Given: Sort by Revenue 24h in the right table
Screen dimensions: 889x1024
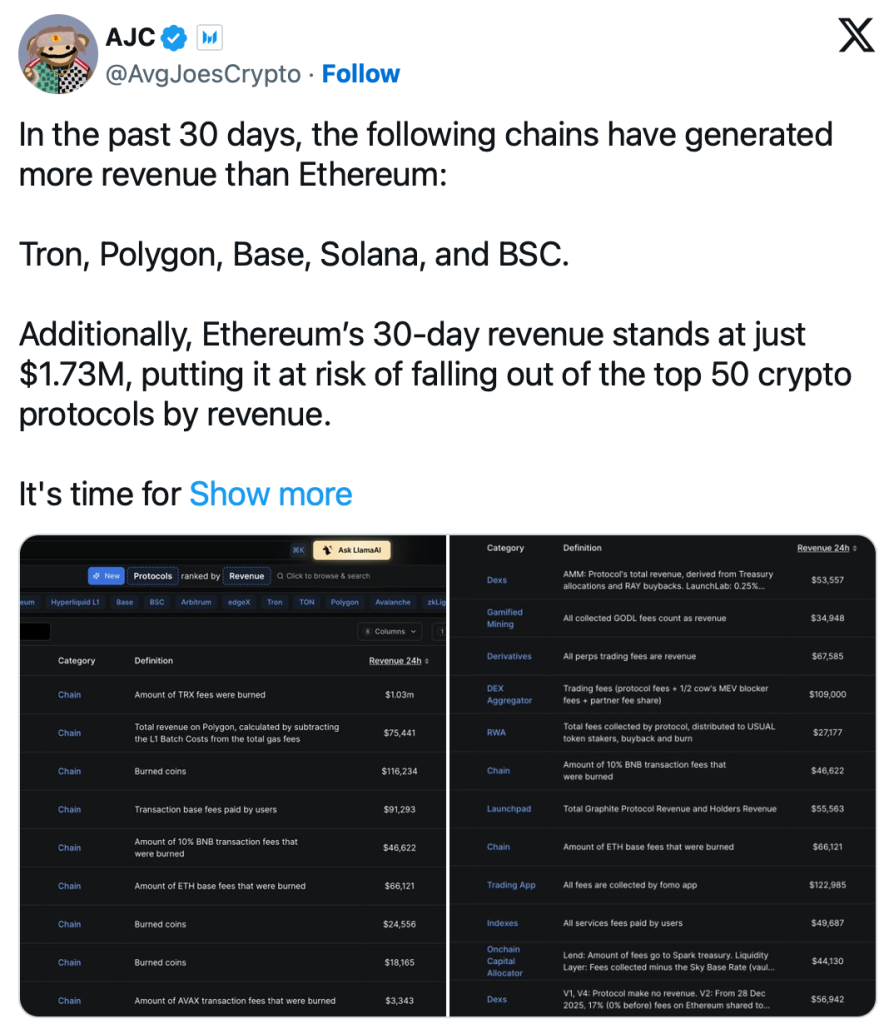Looking at the screenshot, I should tap(826, 548).
